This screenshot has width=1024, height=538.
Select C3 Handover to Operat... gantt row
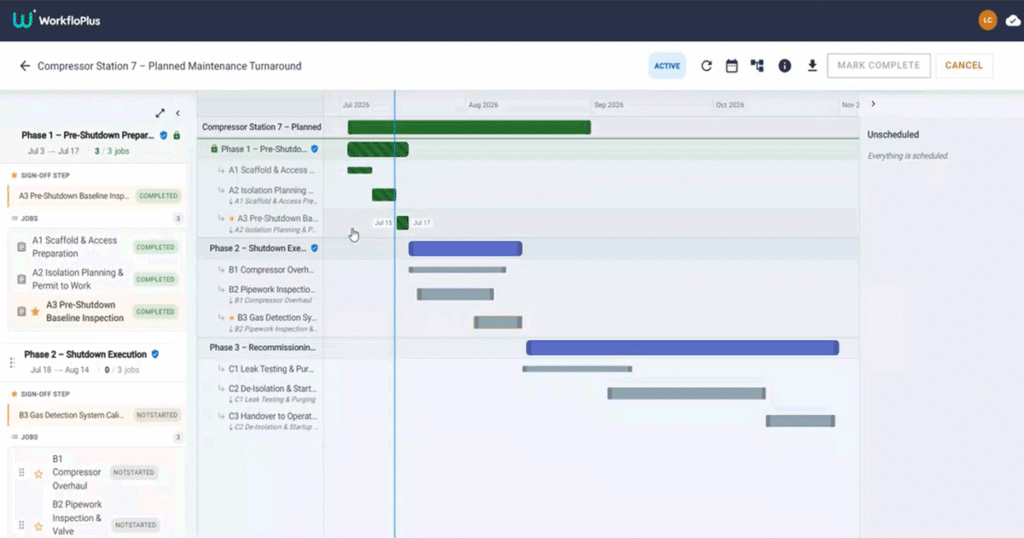coord(261,420)
